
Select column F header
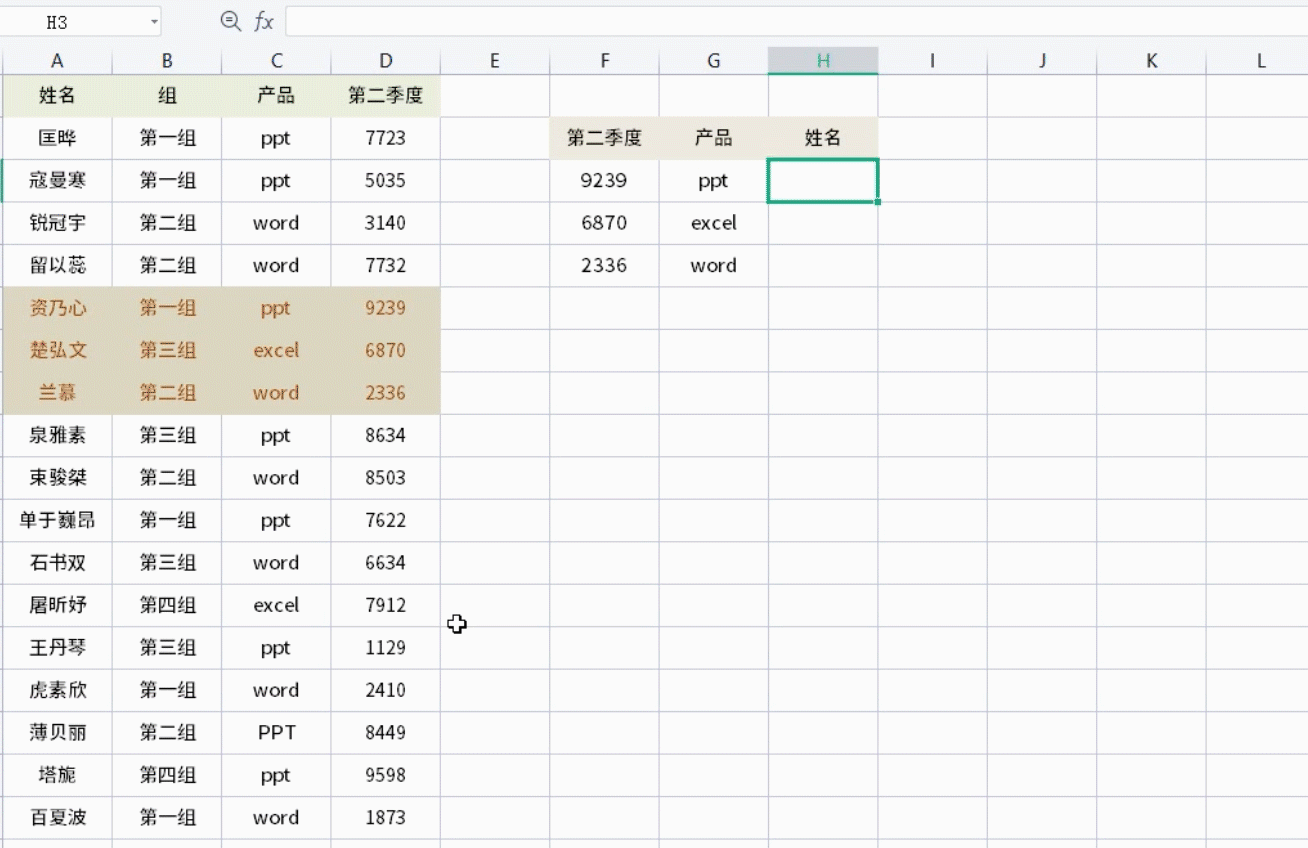click(604, 61)
